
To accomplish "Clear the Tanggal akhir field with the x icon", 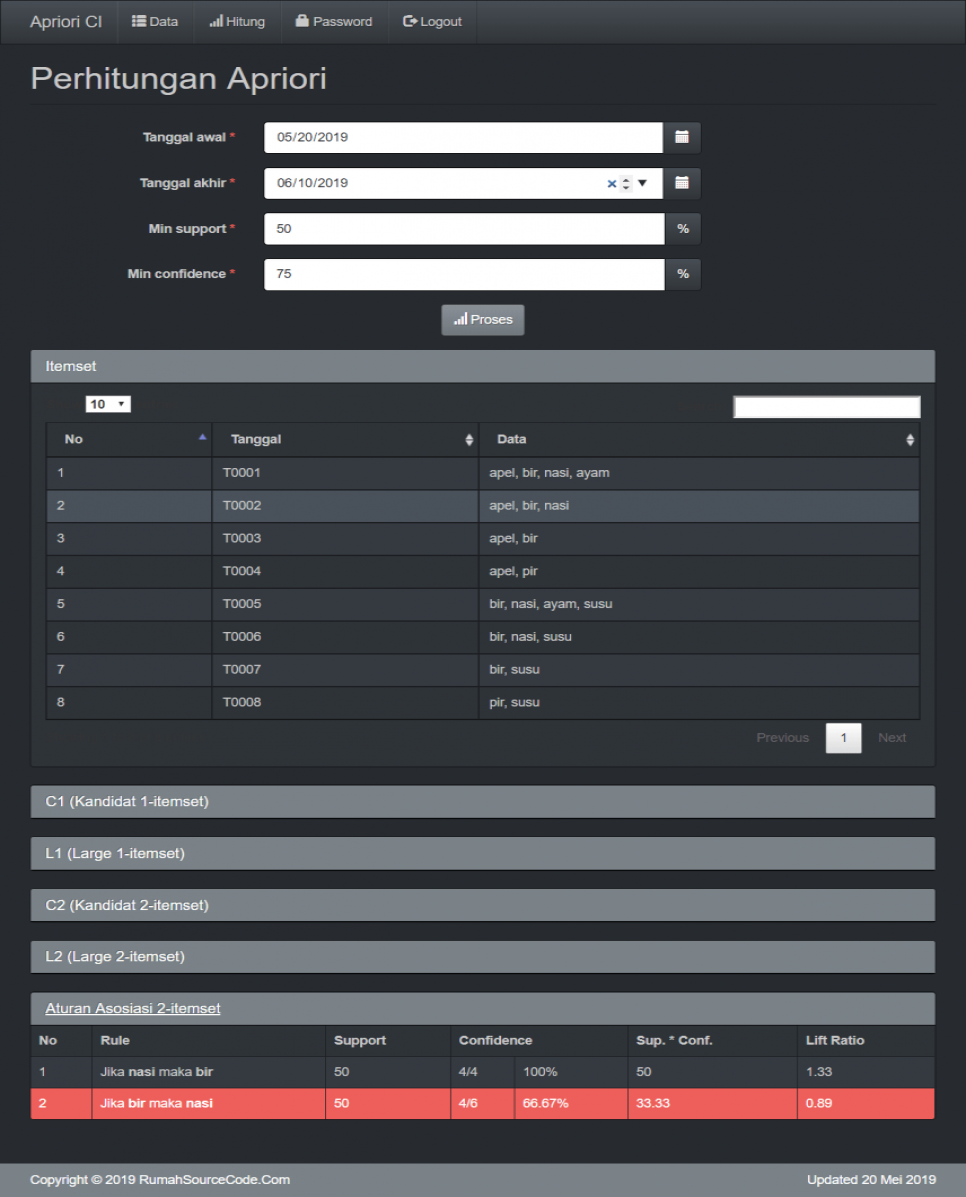I will [x=612, y=183].
